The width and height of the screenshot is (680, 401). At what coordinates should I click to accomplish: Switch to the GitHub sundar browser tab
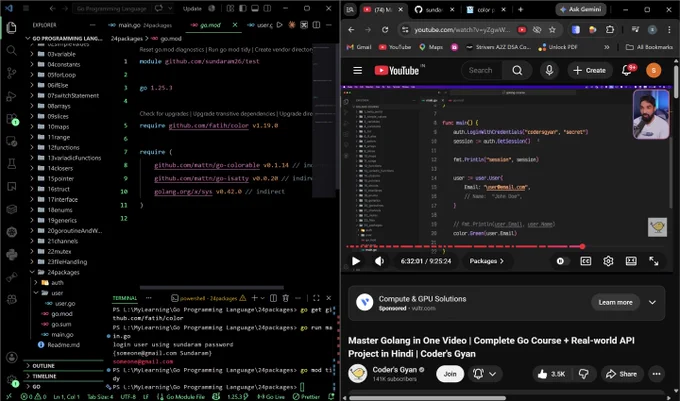433,10
